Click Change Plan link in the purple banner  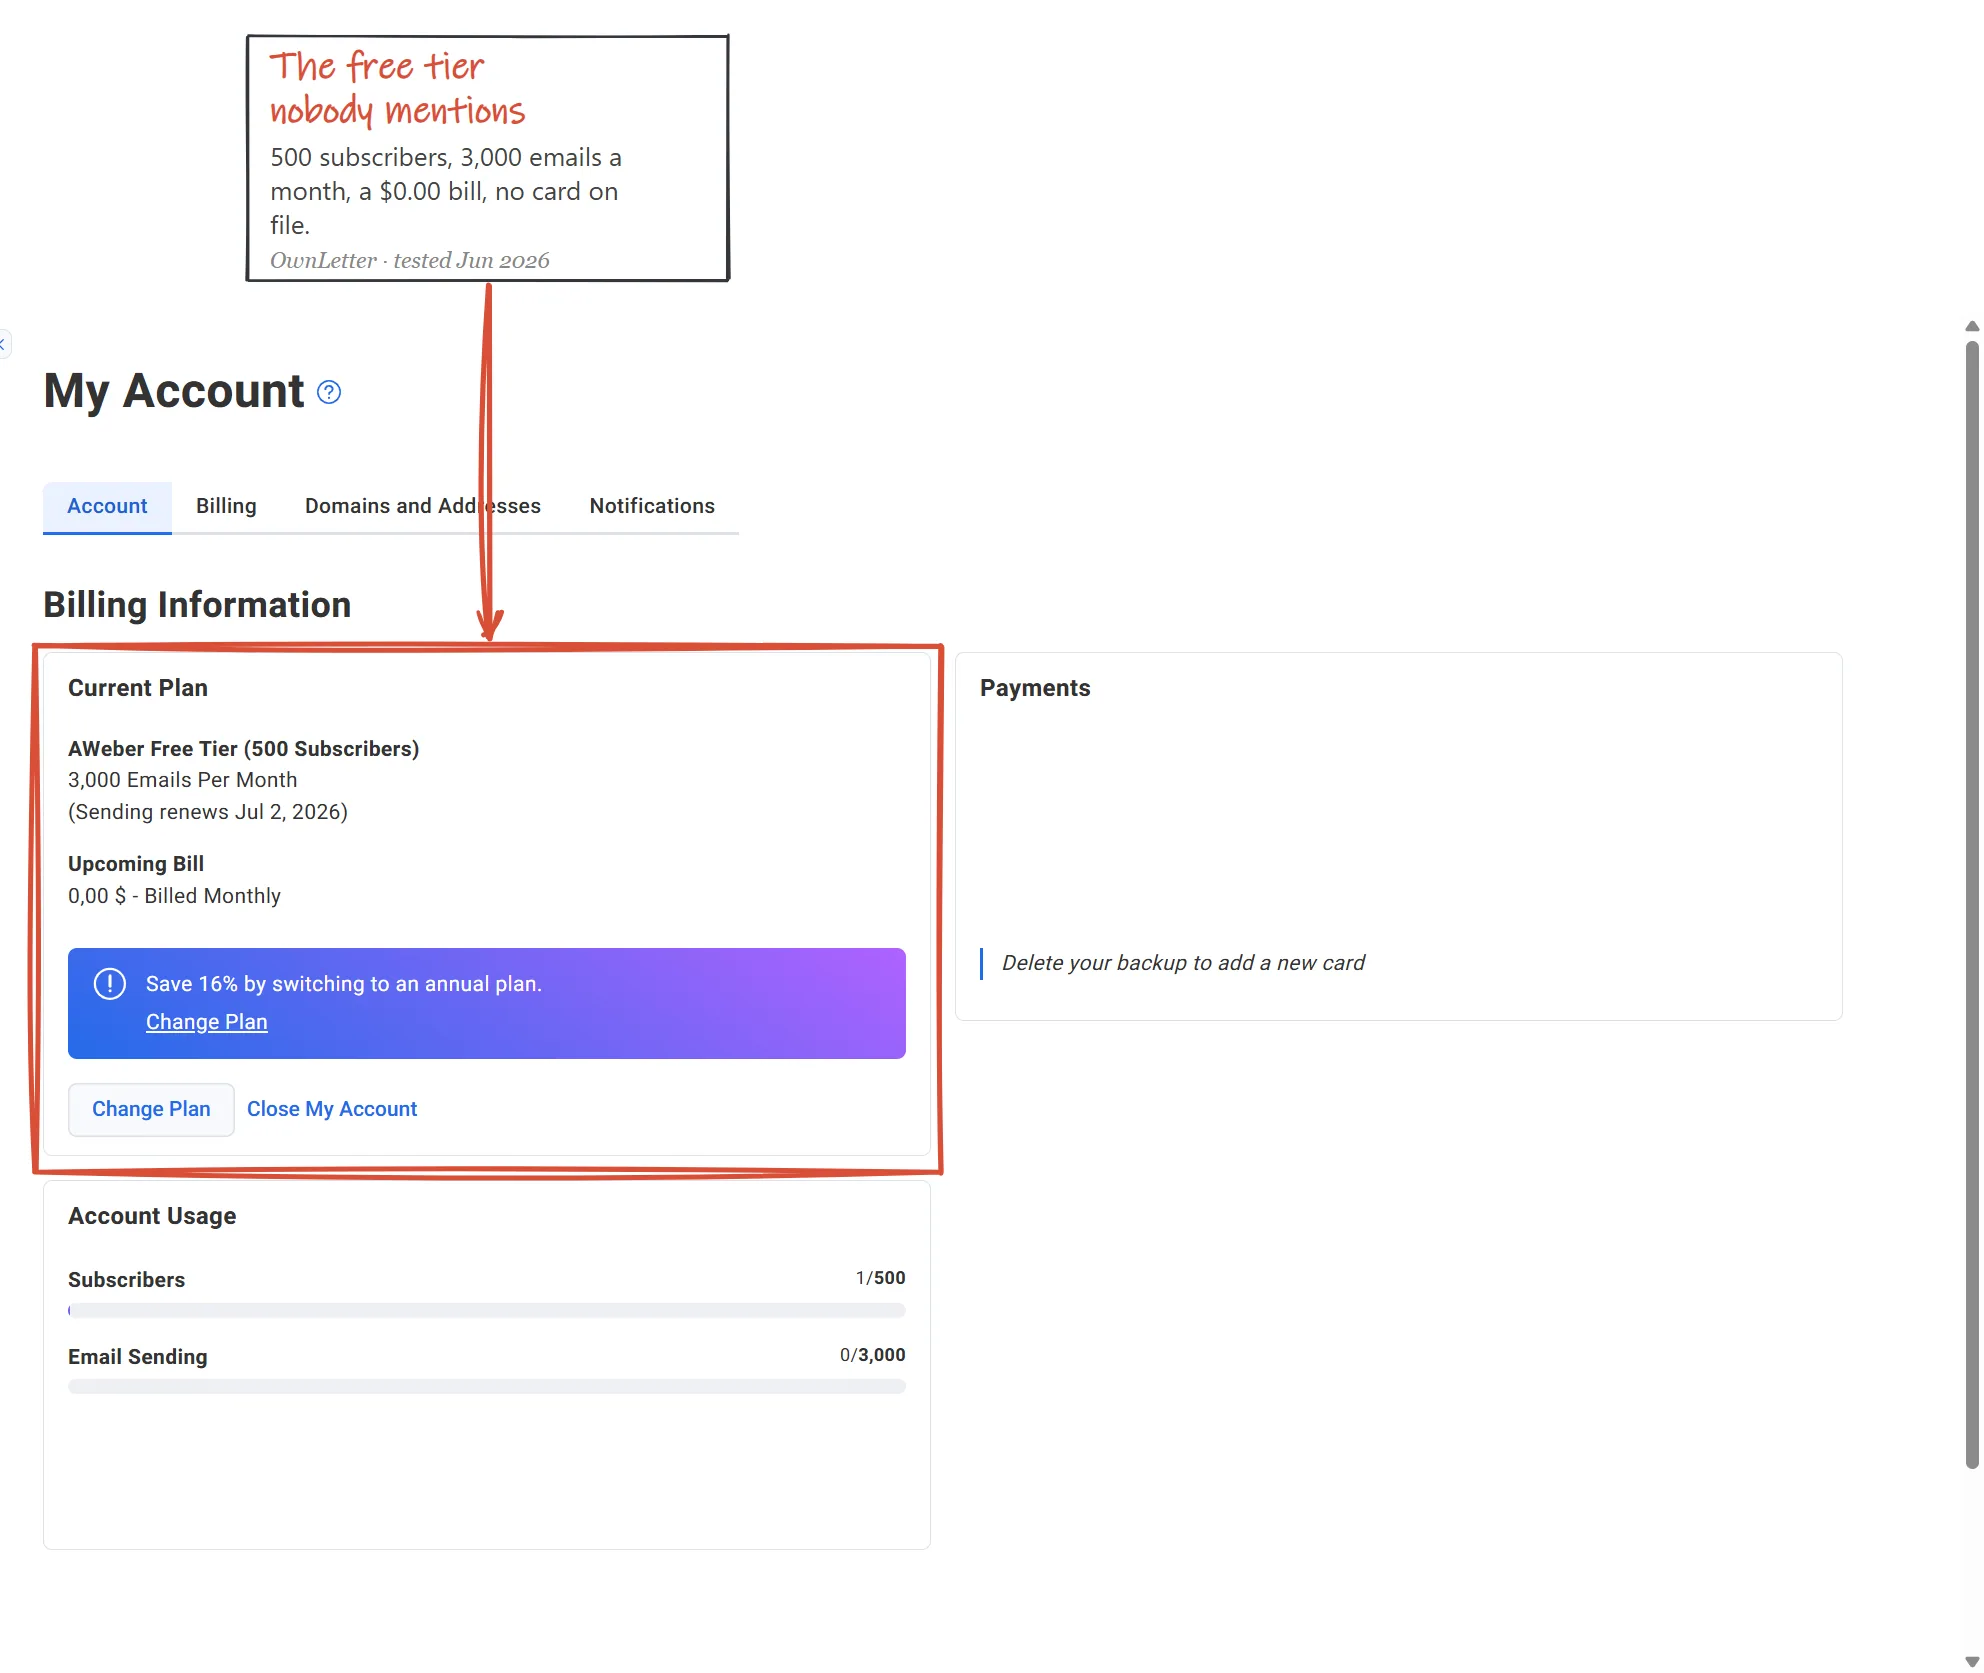[x=207, y=1022]
